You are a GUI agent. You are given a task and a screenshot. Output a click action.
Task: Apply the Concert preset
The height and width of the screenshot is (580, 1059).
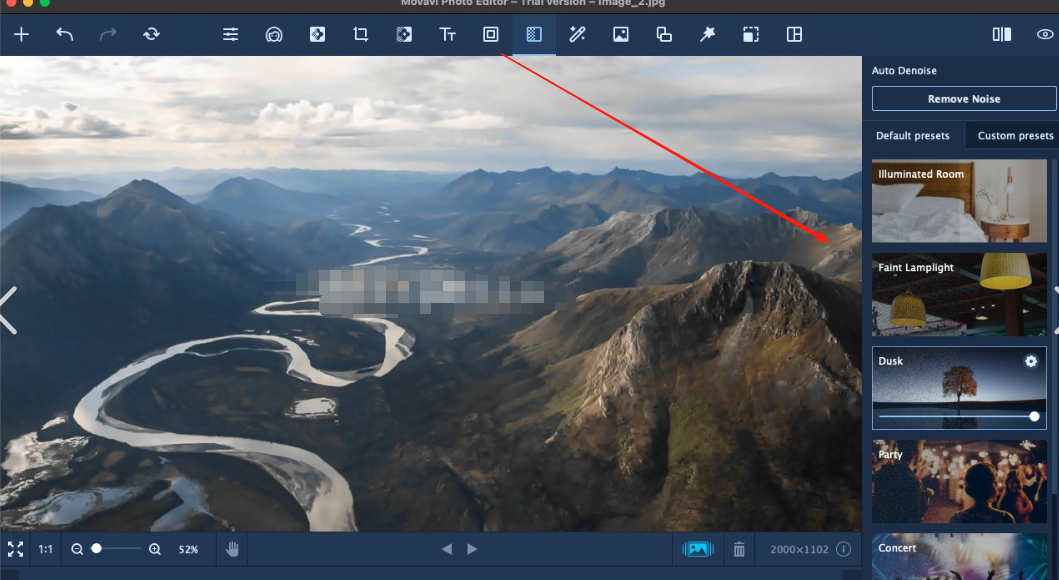pyautogui.click(x=959, y=556)
